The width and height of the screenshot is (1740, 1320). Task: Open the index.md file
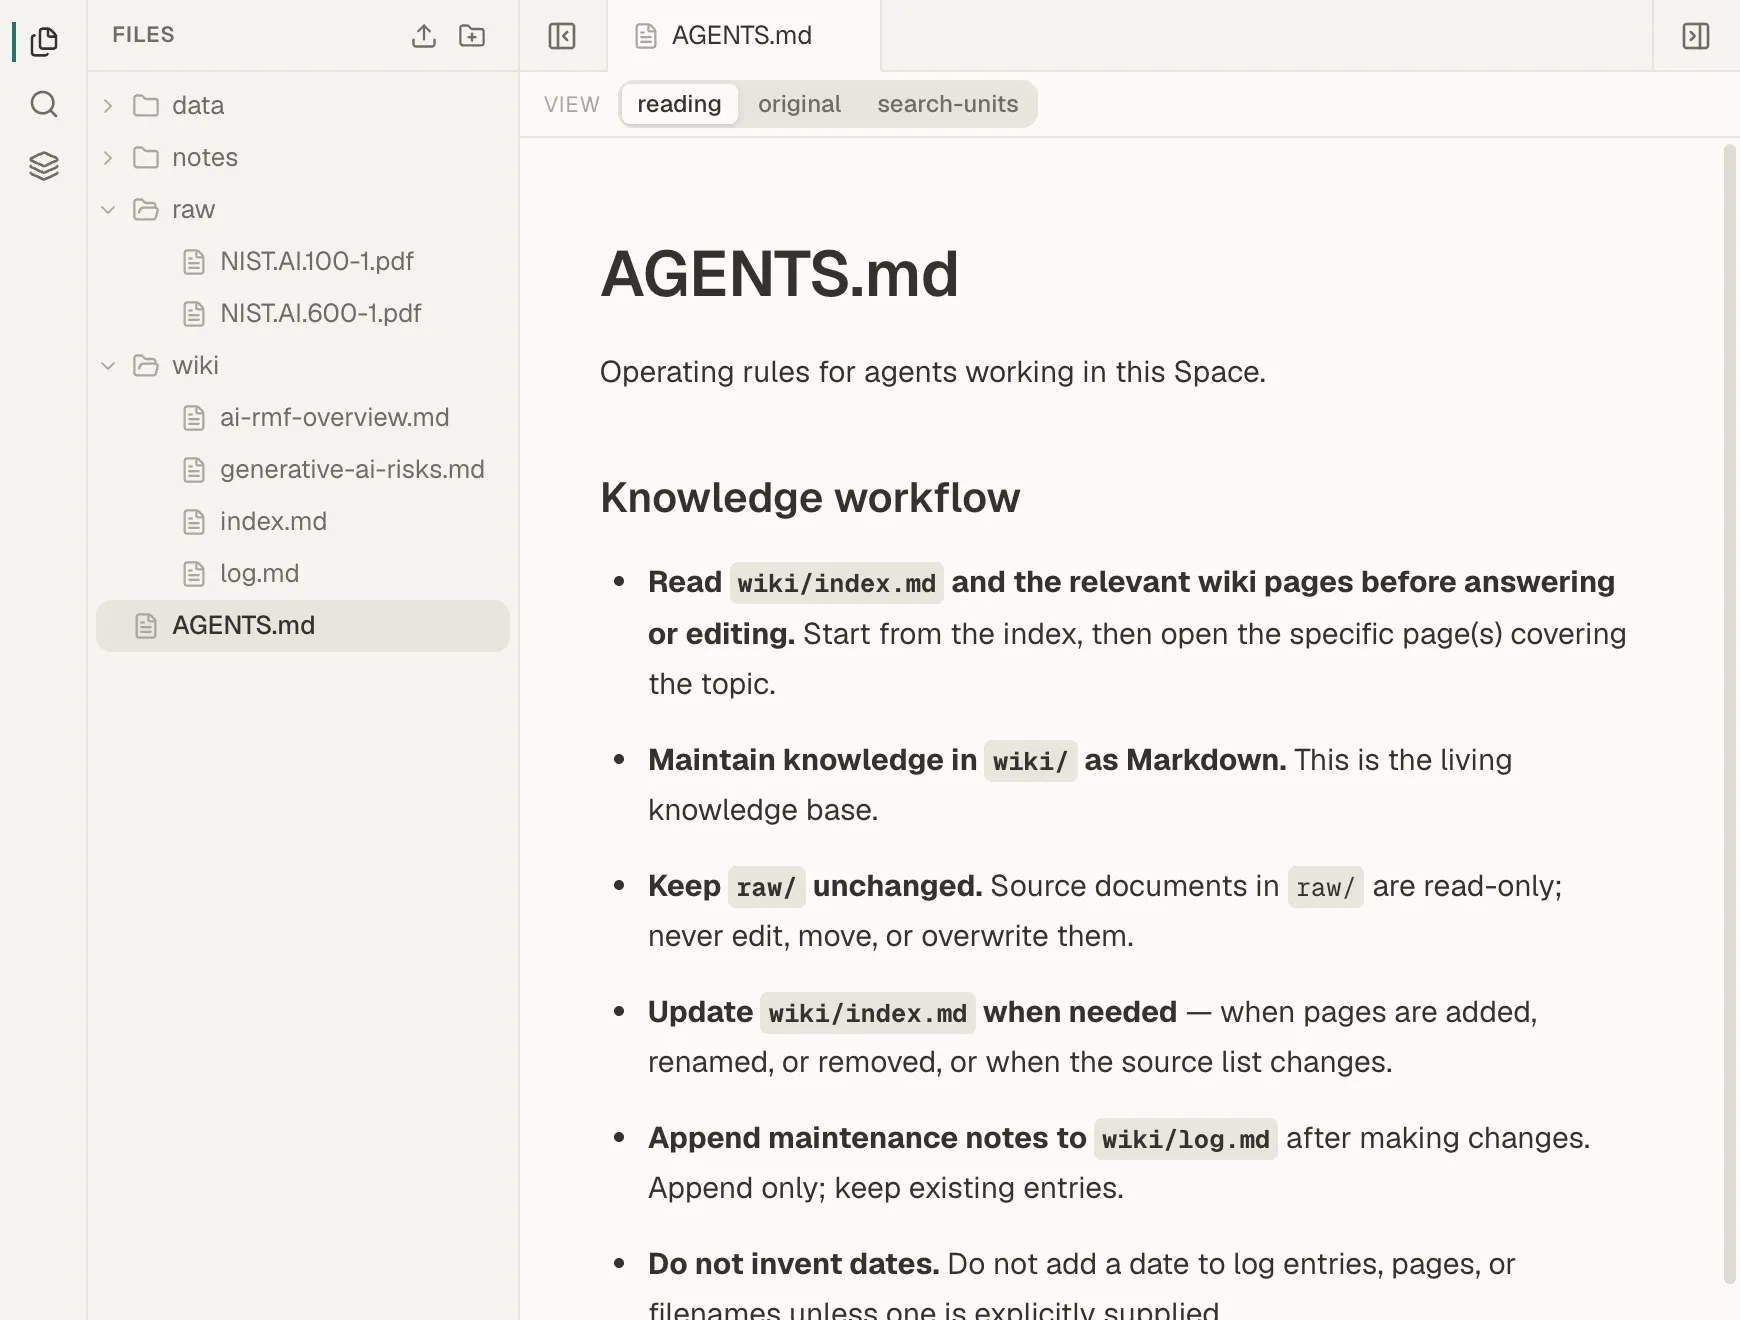[303, 521]
